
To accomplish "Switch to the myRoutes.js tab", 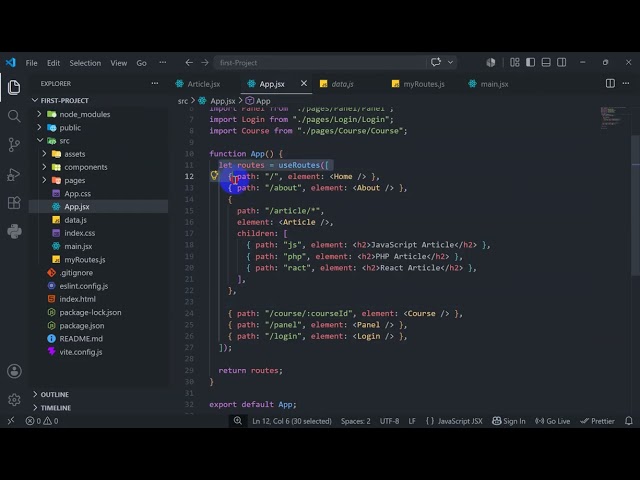I will (x=422, y=84).
